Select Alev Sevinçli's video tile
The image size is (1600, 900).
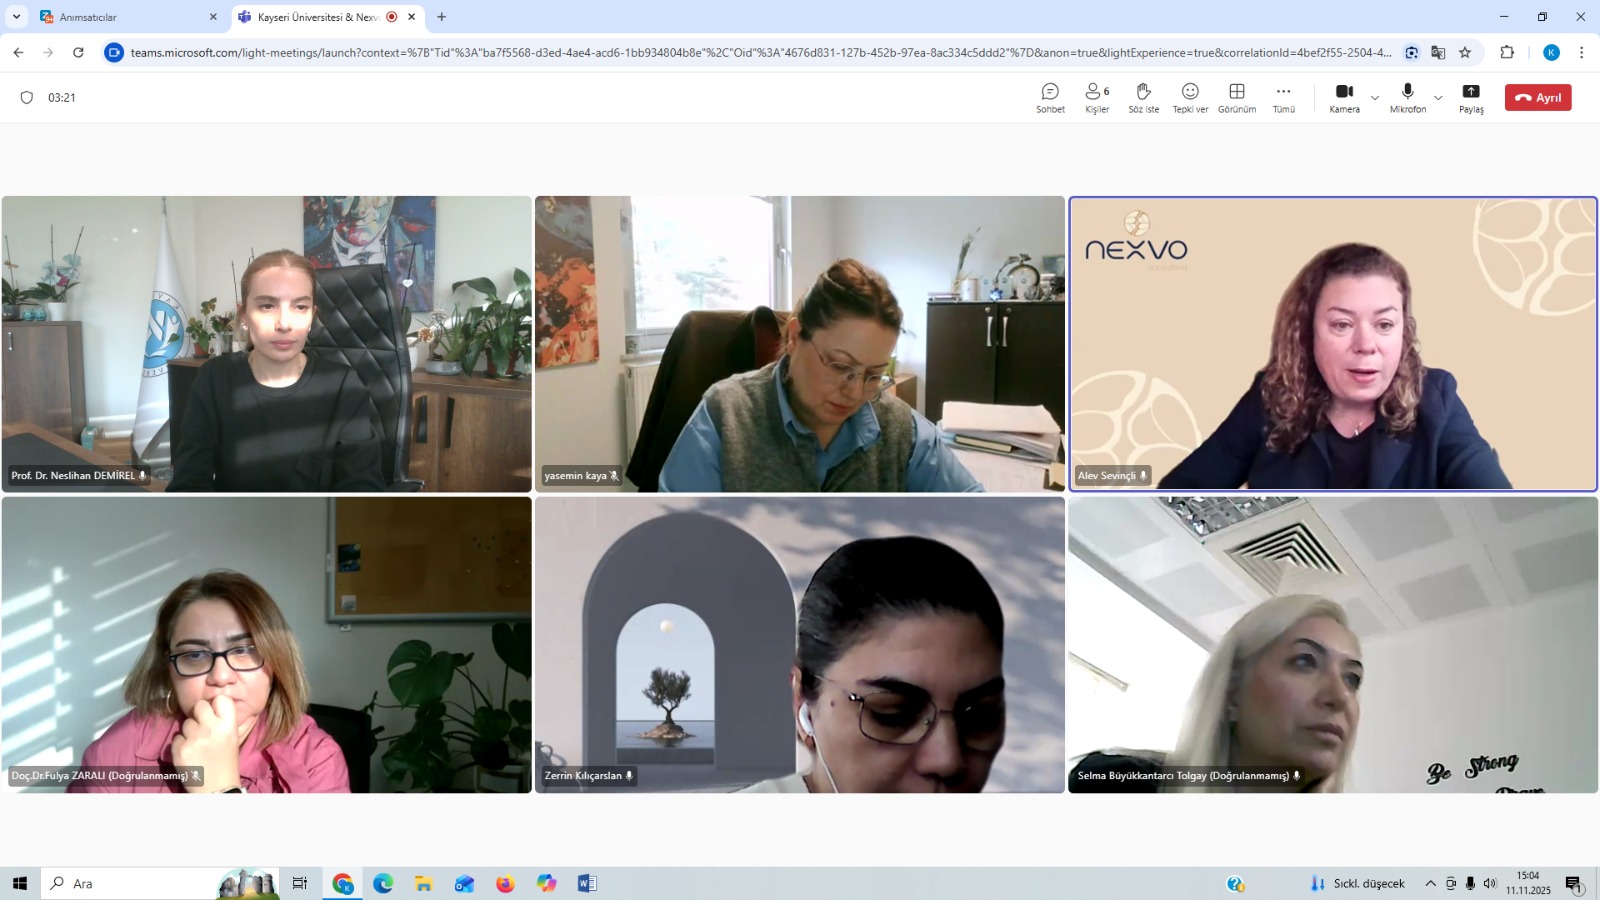click(x=1332, y=343)
